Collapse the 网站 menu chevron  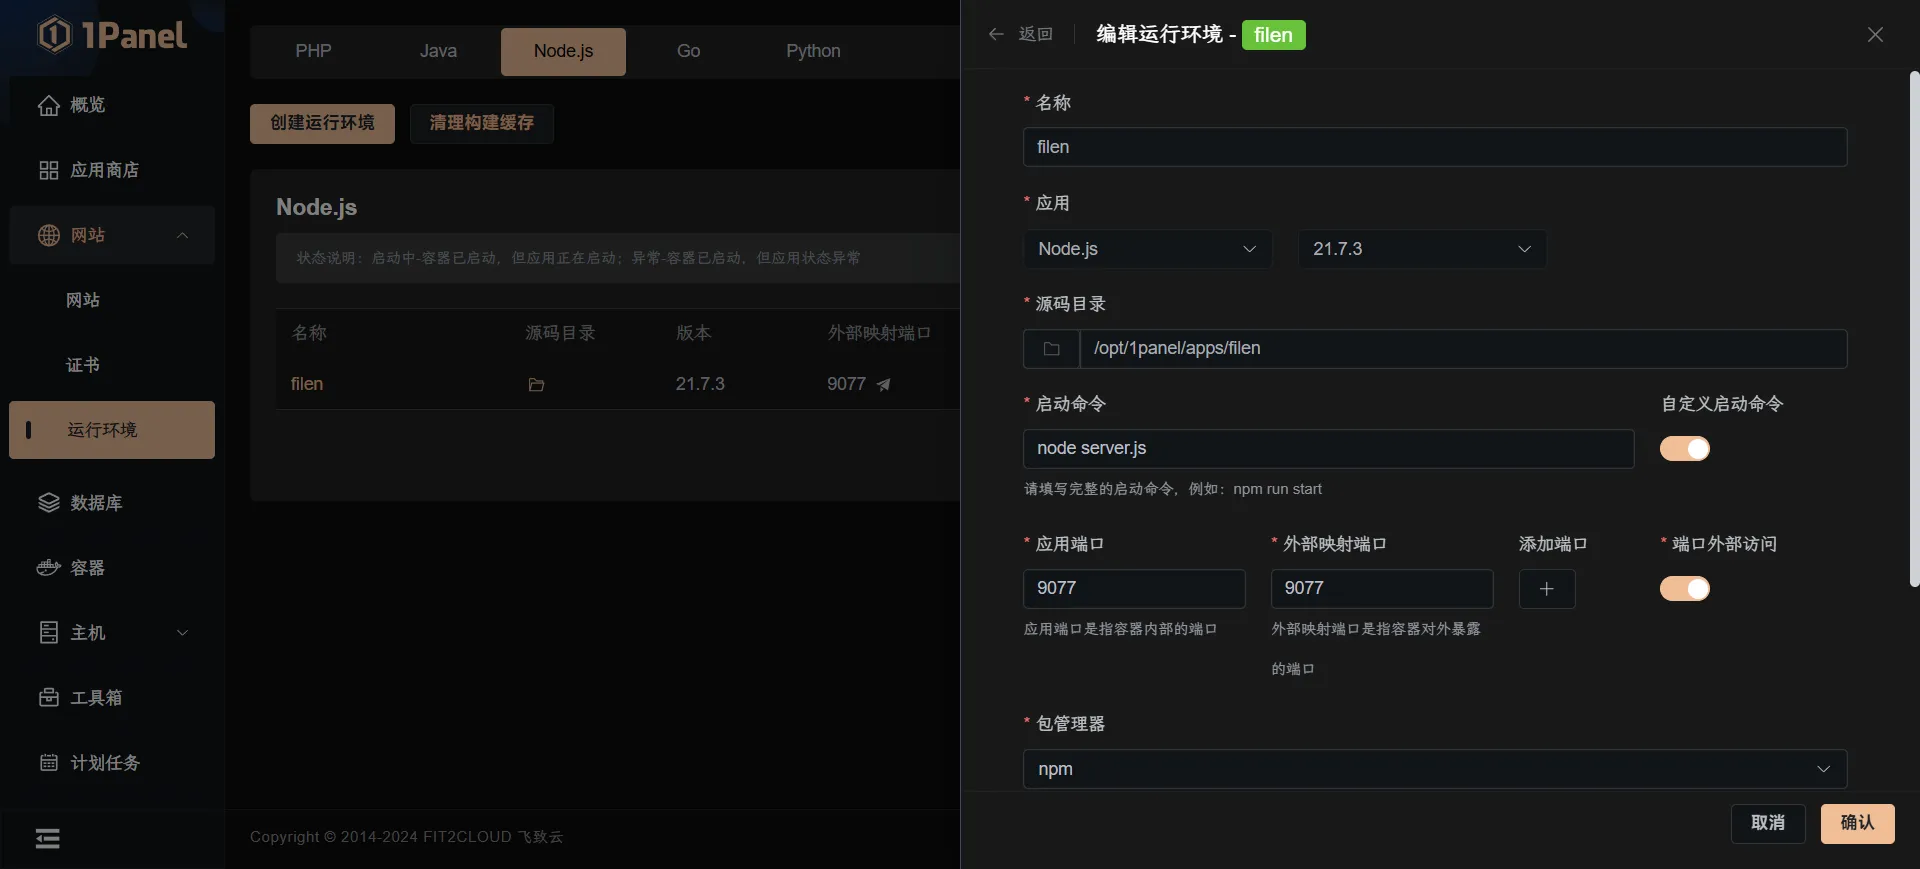pyautogui.click(x=182, y=235)
